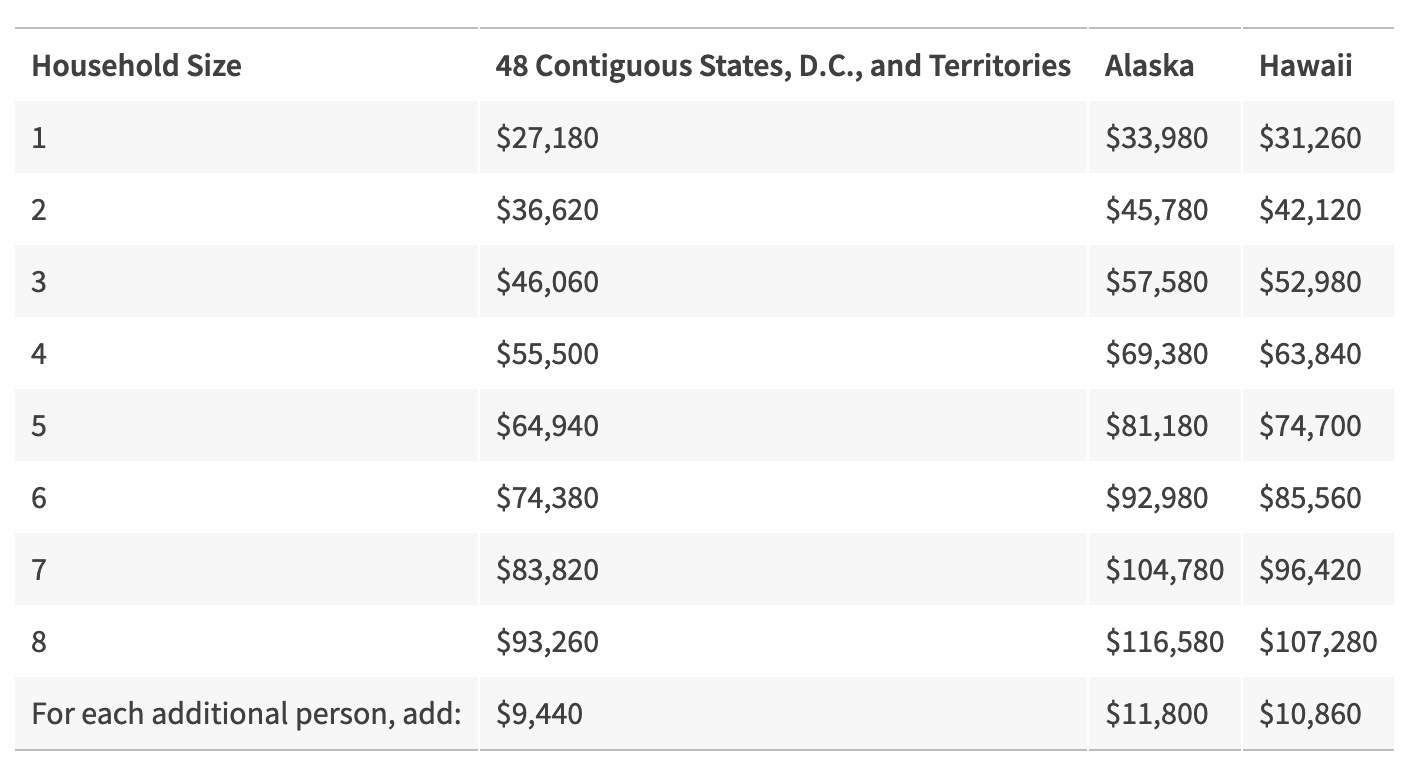The width and height of the screenshot is (1414, 776).
Task: Select the $27,180 cell
Action: 547,137
